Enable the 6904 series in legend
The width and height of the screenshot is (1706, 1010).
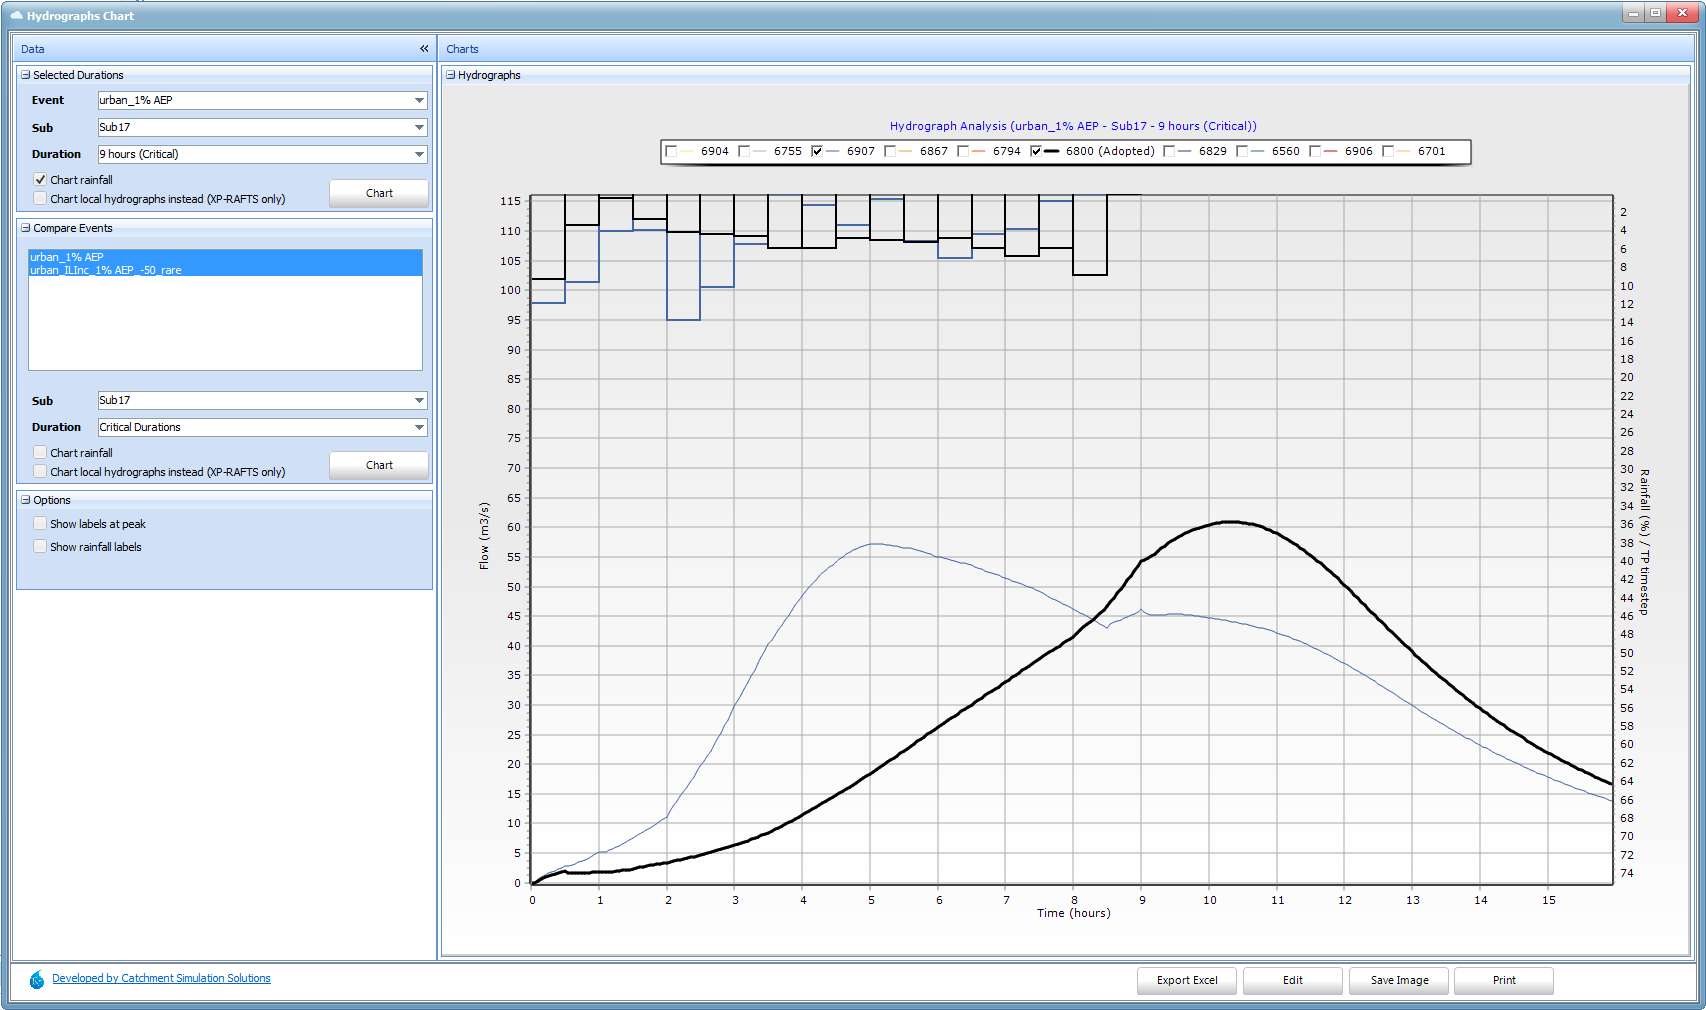tap(671, 152)
